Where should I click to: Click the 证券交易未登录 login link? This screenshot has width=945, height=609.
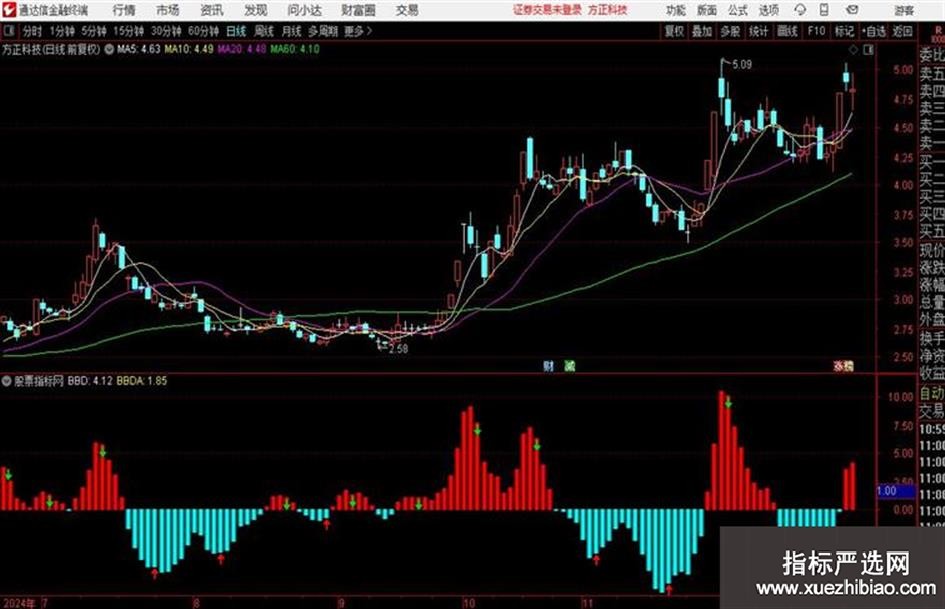(548, 10)
